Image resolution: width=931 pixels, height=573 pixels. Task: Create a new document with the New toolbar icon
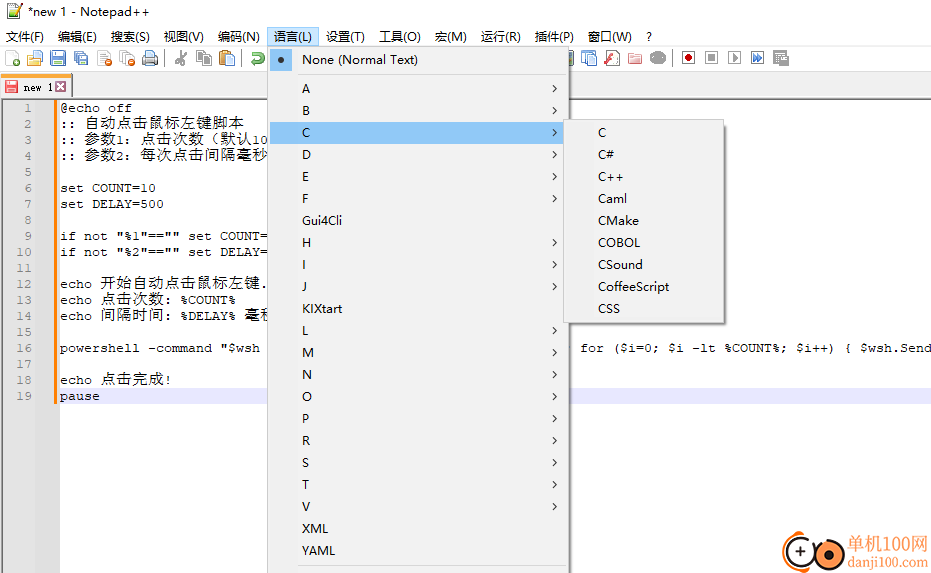click(x=12, y=58)
